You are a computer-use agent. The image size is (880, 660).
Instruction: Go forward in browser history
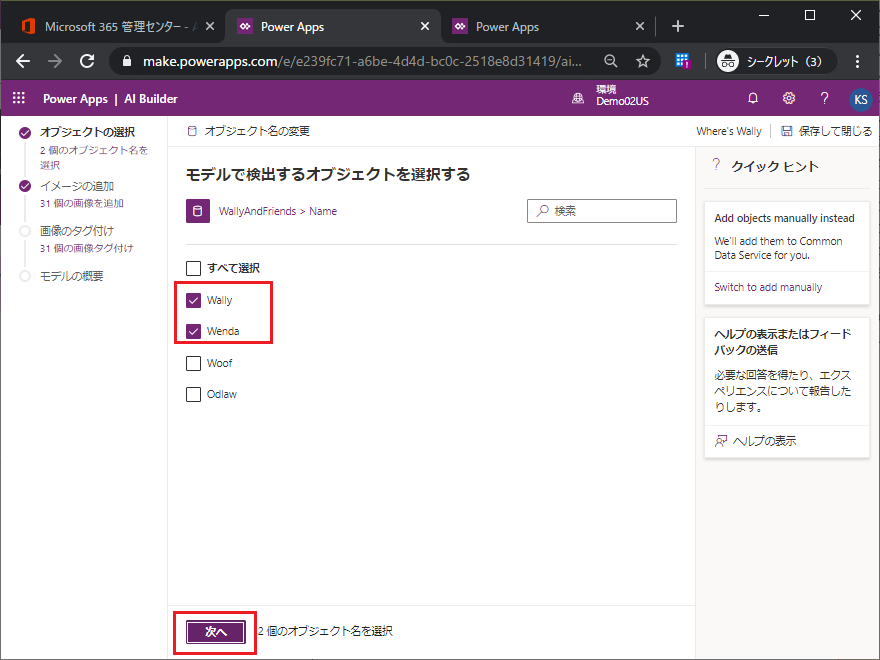click(x=55, y=61)
